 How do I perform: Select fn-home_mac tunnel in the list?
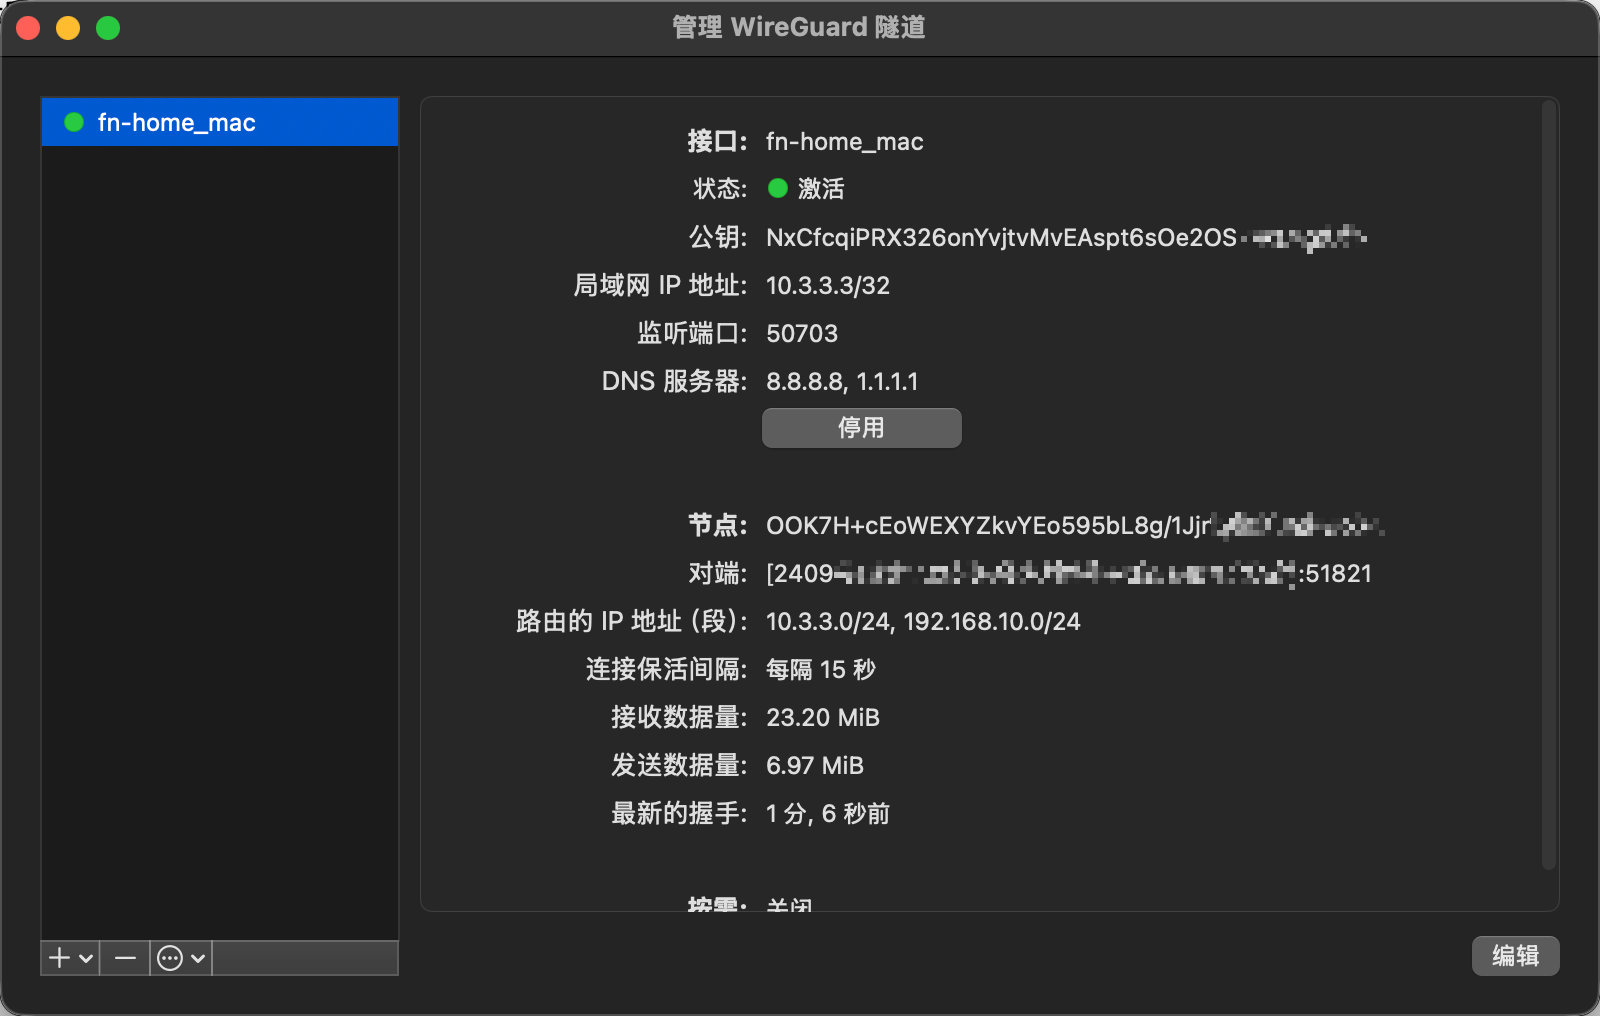[220, 122]
